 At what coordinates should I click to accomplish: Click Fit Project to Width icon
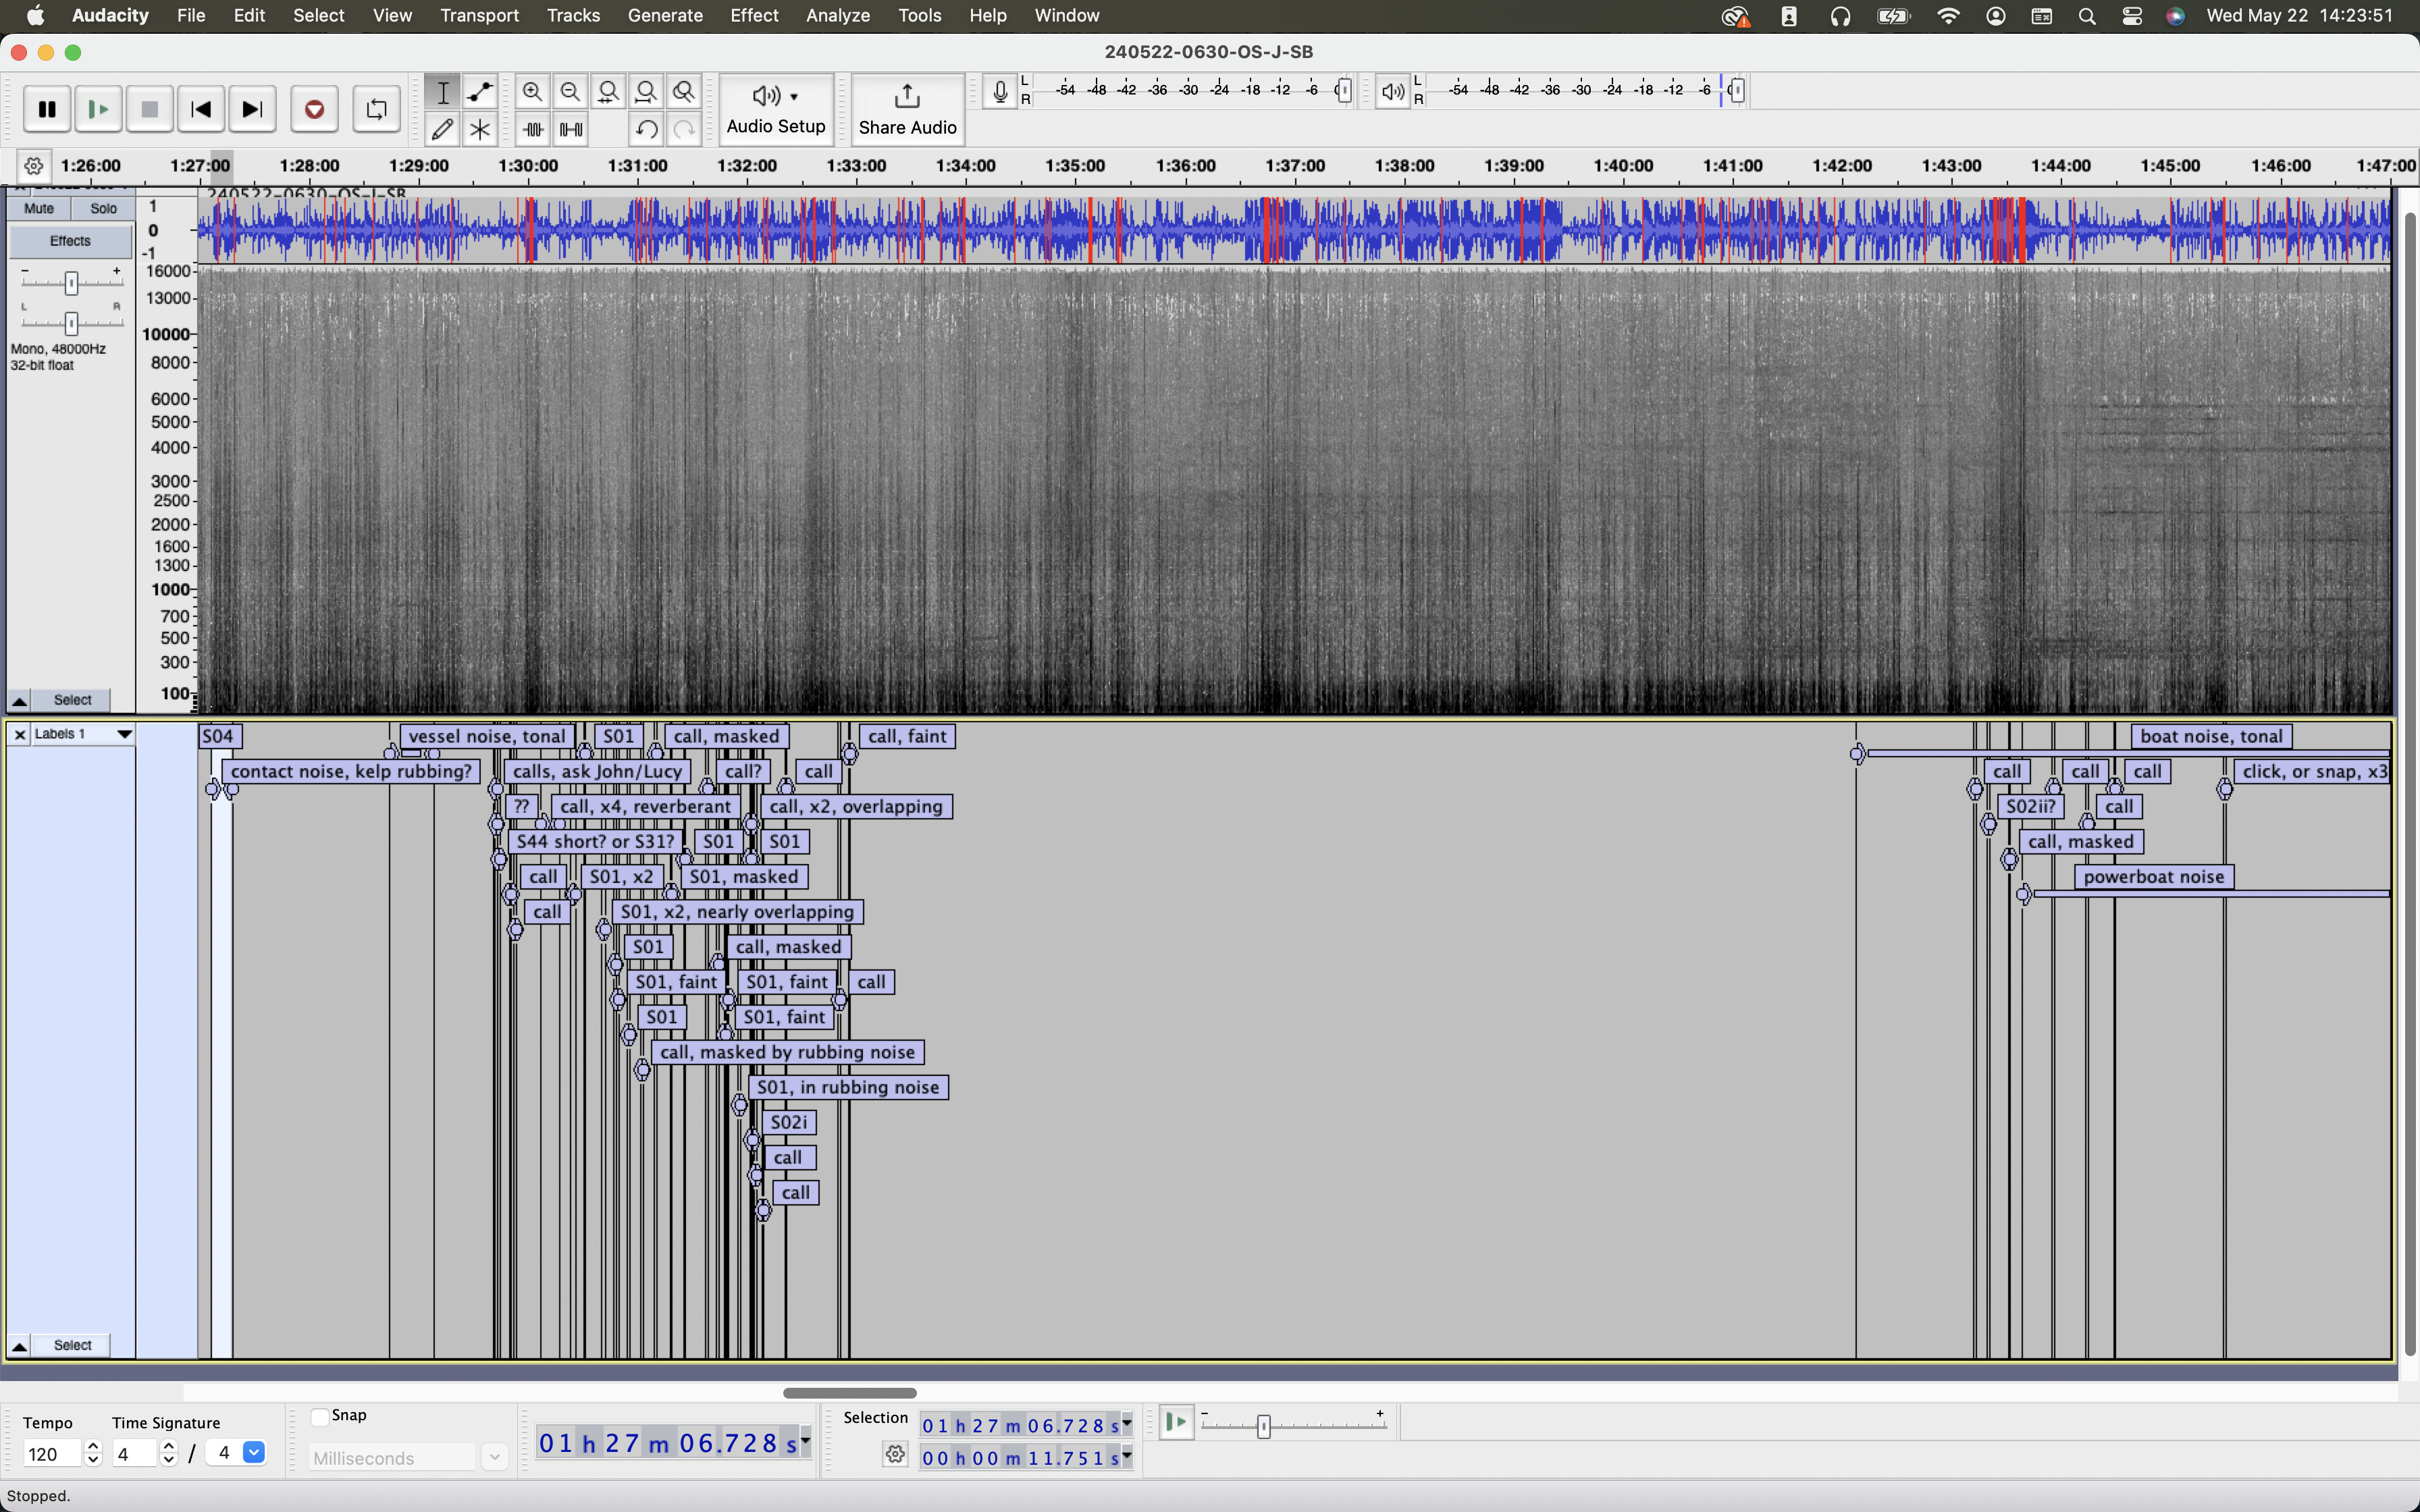point(646,92)
